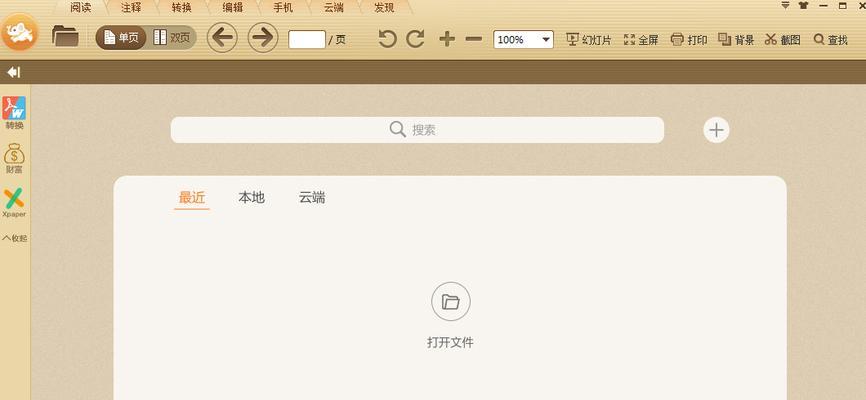The height and width of the screenshot is (400, 866).
Task: Switch to double page view (双页)
Action: [x=172, y=38]
